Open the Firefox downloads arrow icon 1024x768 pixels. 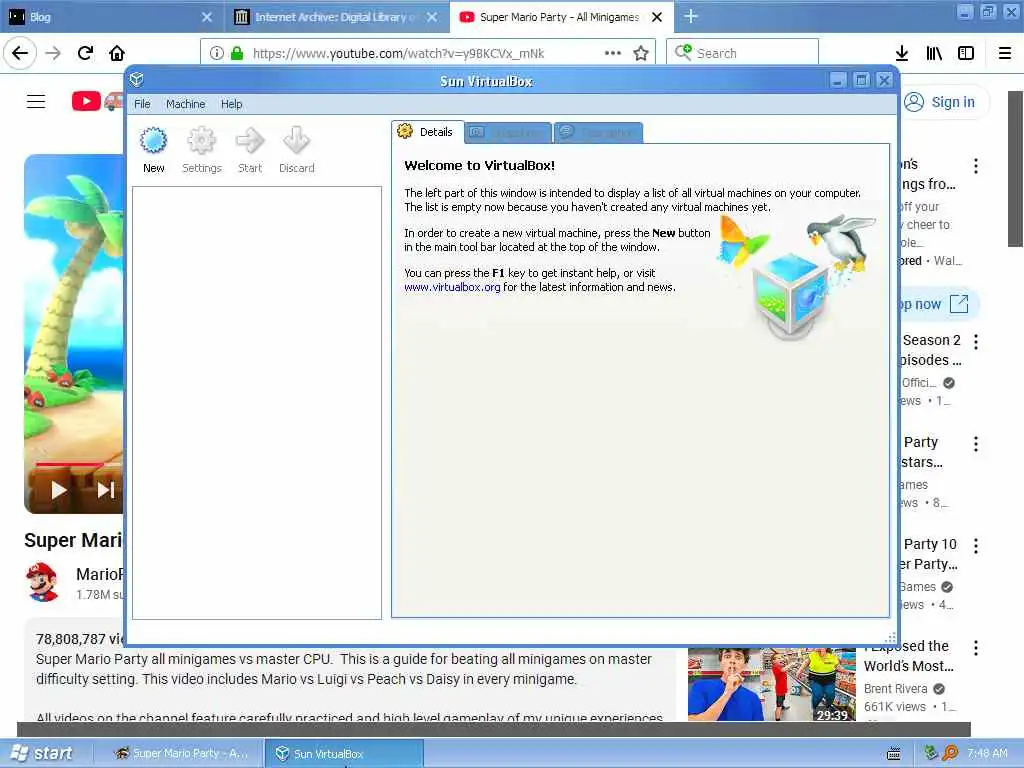pyautogui.click(x=902, y=53)
